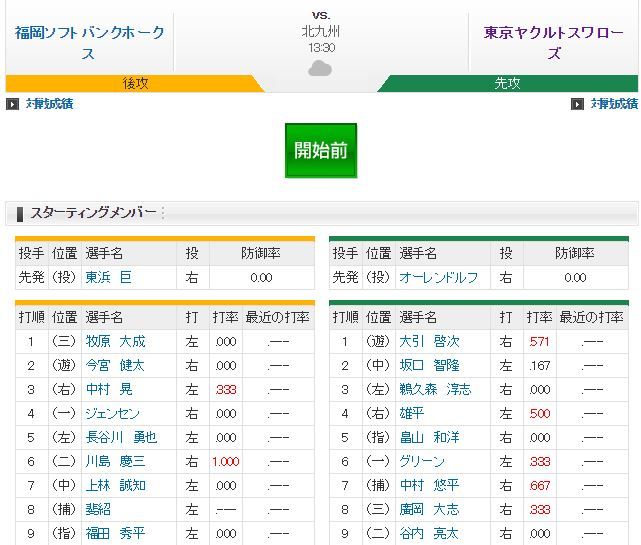
Task: Click Swallows 最近の打率 column header
Action: tap(592, 318)
